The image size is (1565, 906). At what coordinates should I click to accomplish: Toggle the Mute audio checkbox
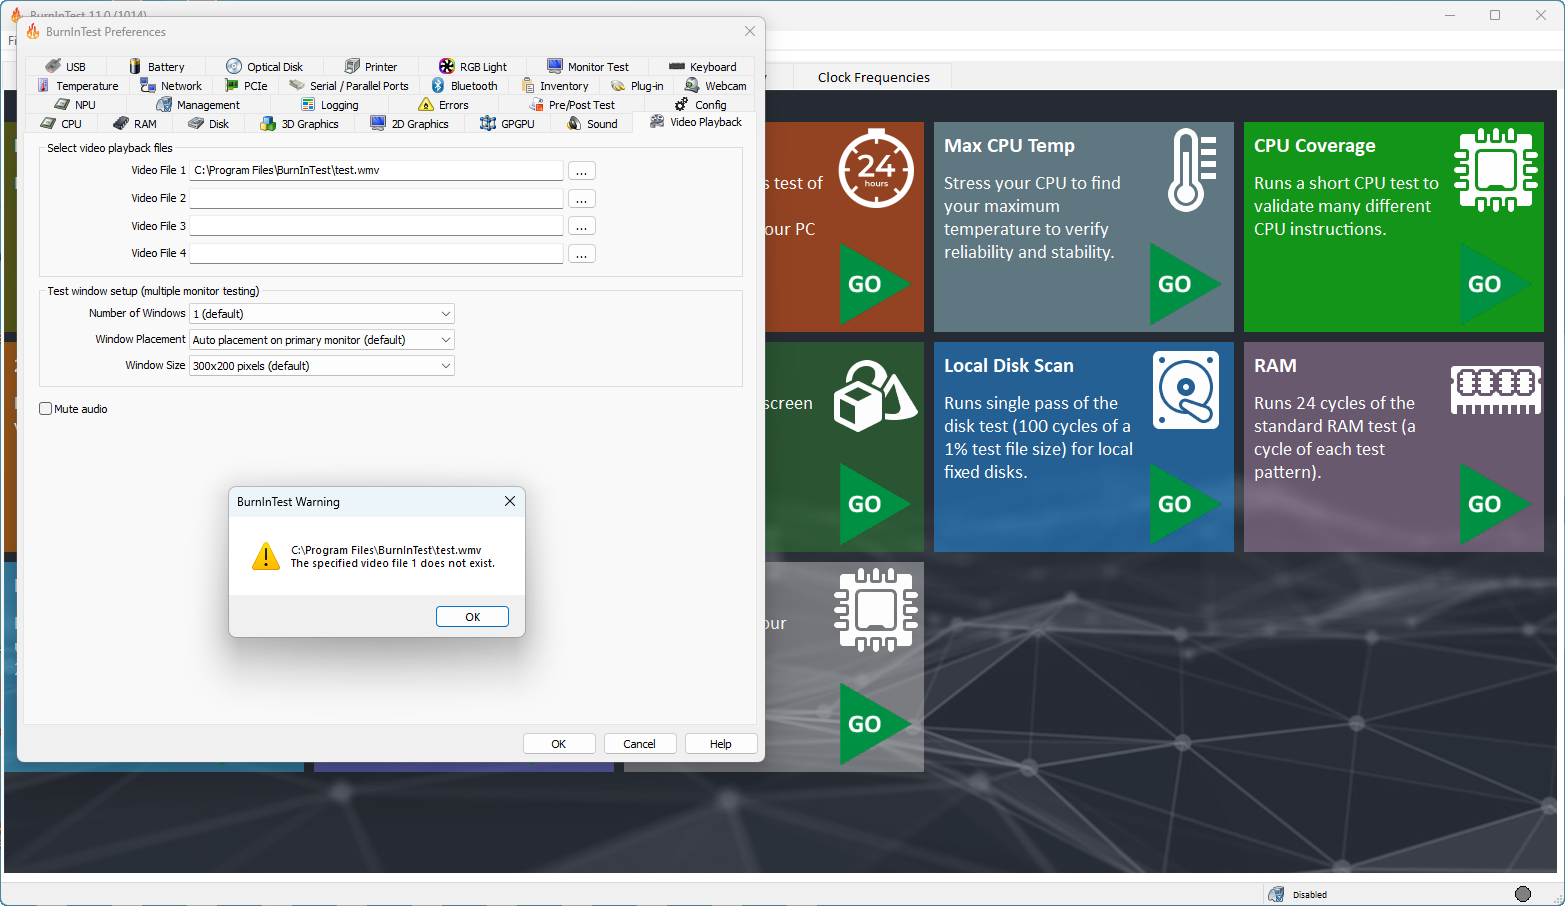pyautogui.click(x=45, y=408)
